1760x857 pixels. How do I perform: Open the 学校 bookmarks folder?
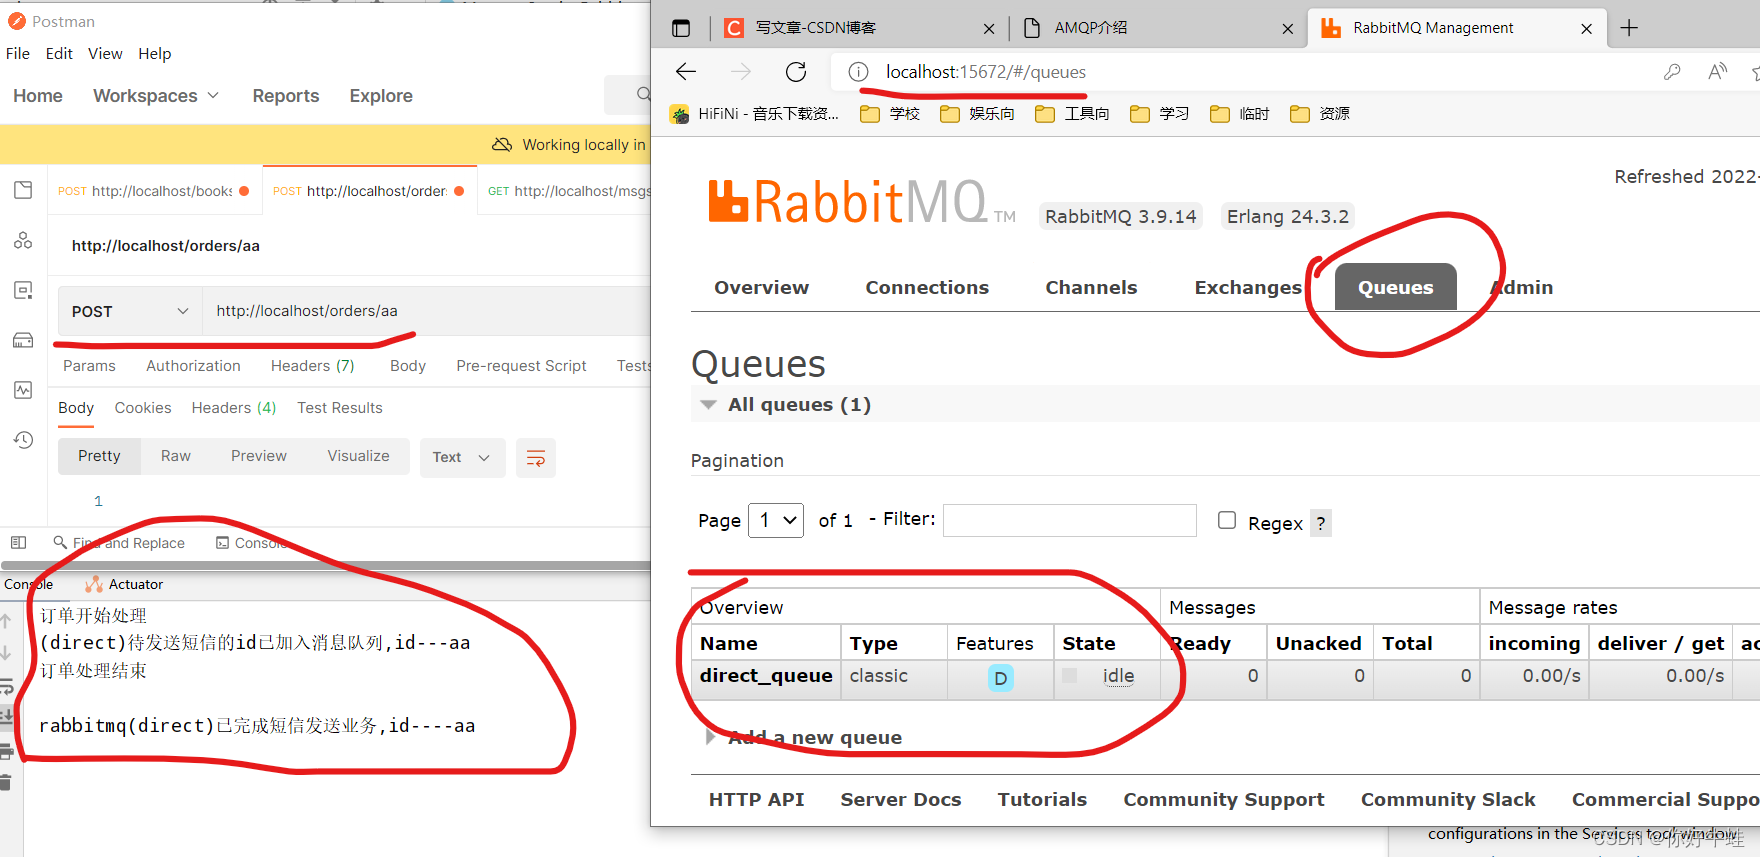(x=890, y=114)
